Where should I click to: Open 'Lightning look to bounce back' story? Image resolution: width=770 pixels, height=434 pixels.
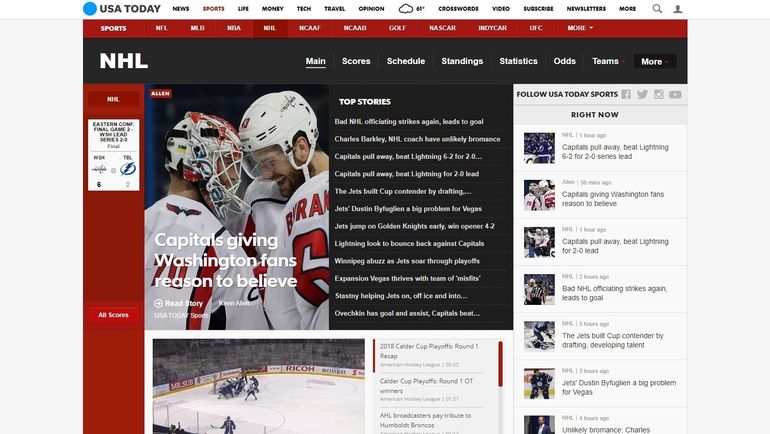tap(409, 244)
